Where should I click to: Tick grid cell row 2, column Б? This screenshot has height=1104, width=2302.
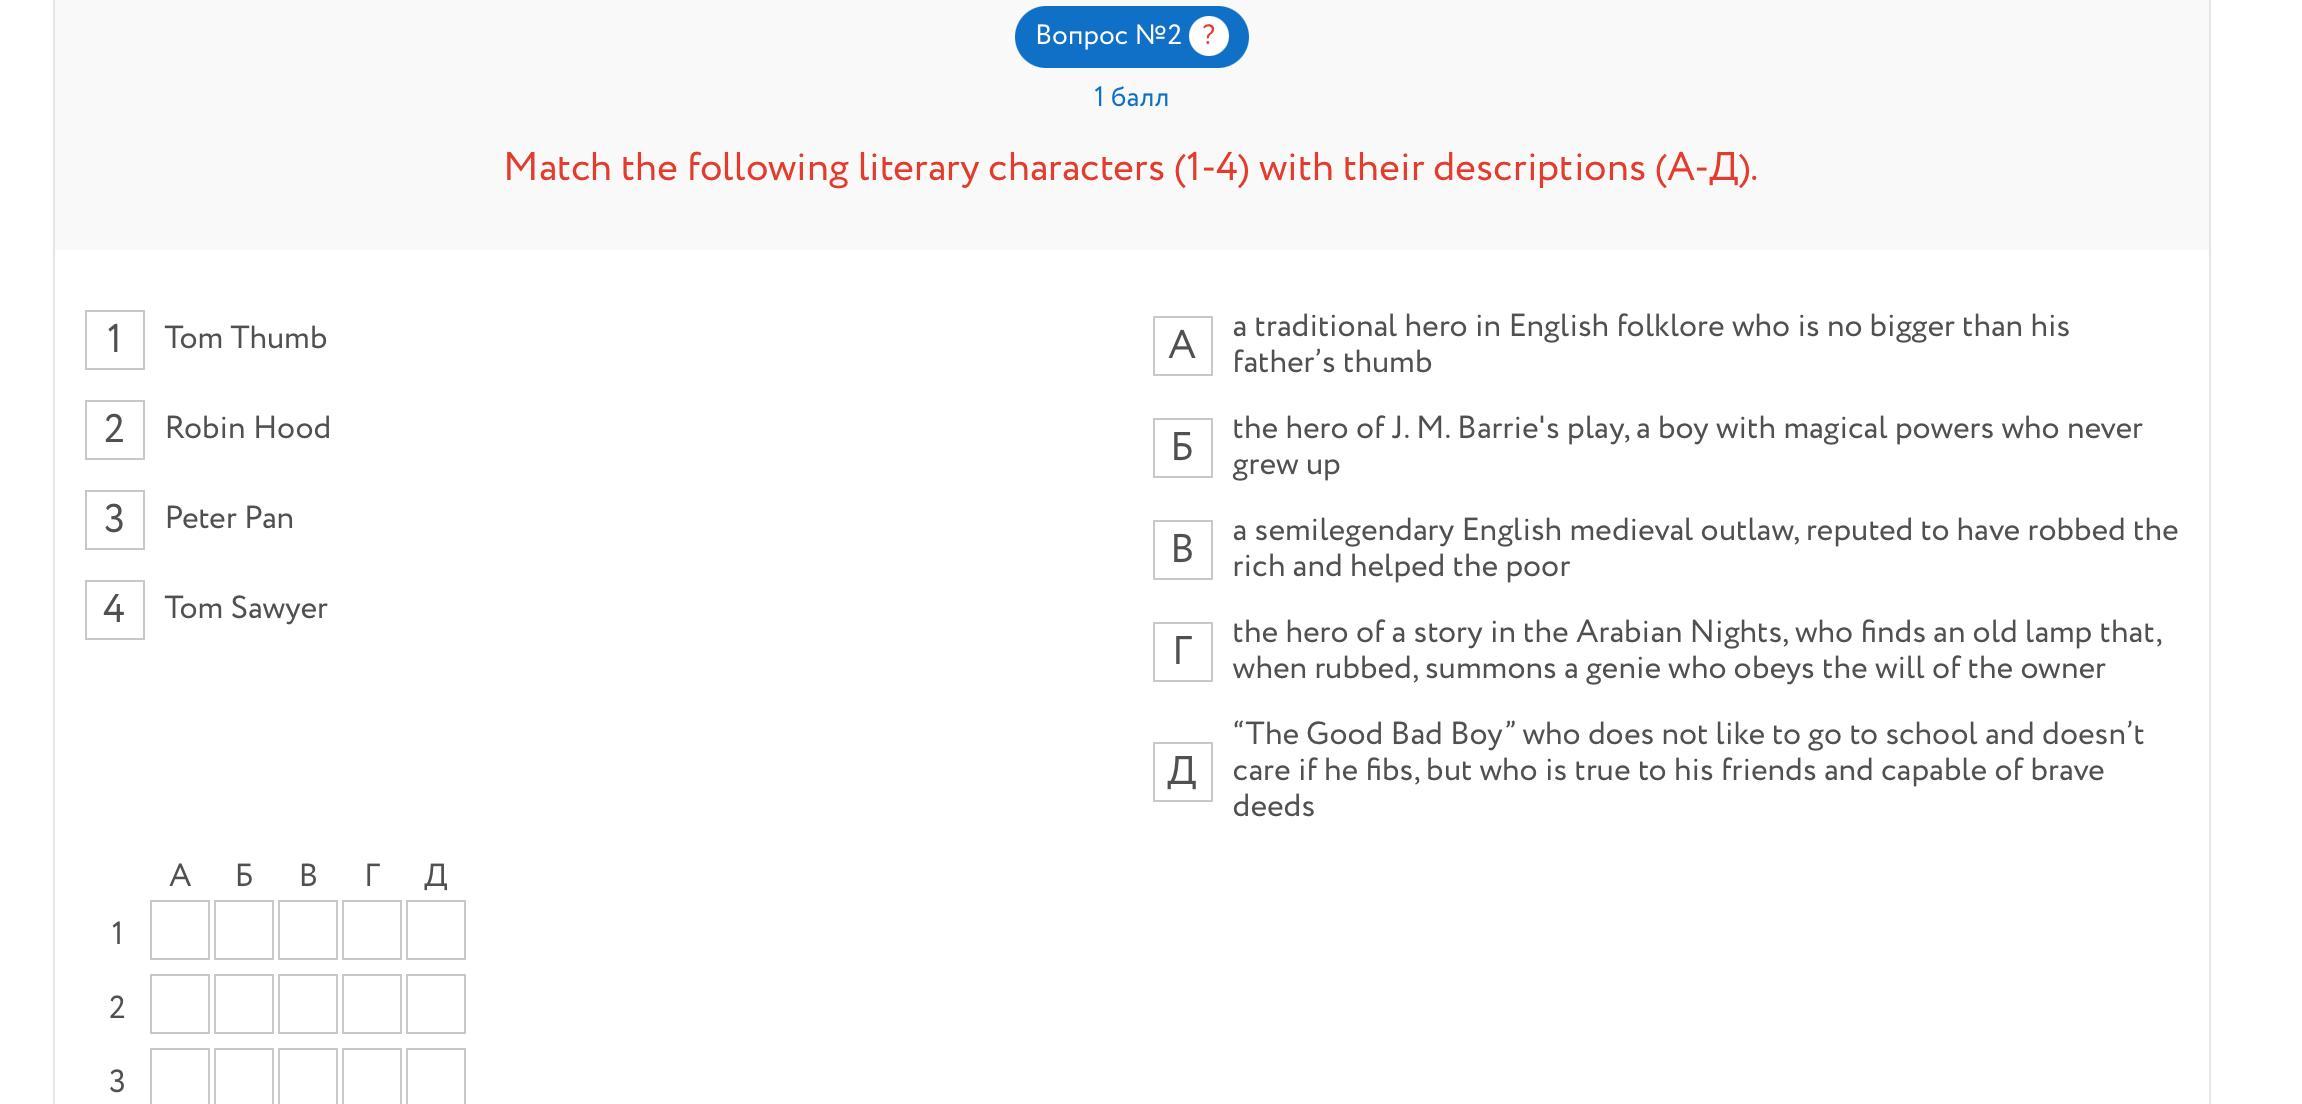pyautogui.click(x=244, y=1004)
